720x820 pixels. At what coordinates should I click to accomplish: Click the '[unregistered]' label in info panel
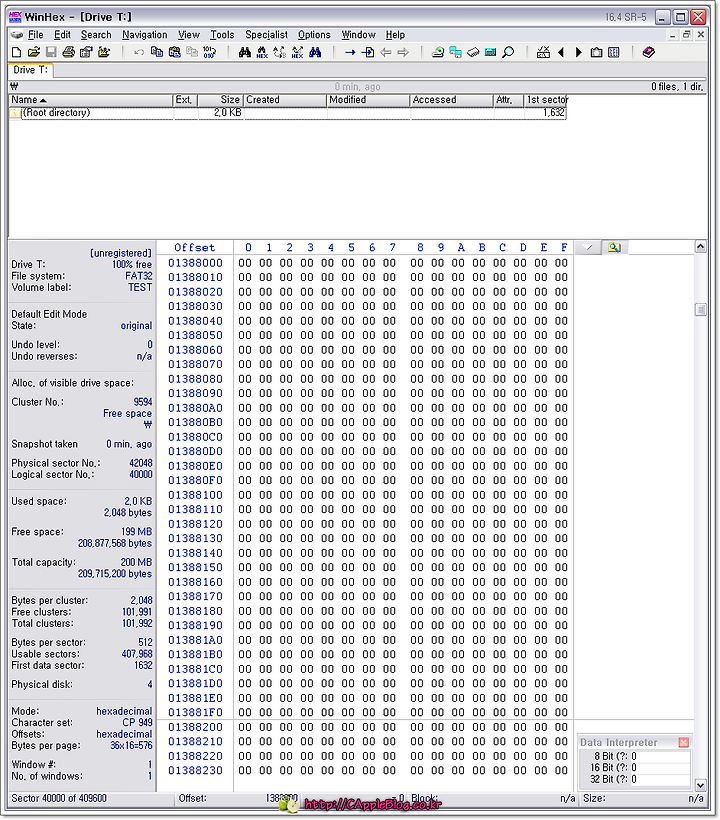pyautogui.click(x=121, y=253)
